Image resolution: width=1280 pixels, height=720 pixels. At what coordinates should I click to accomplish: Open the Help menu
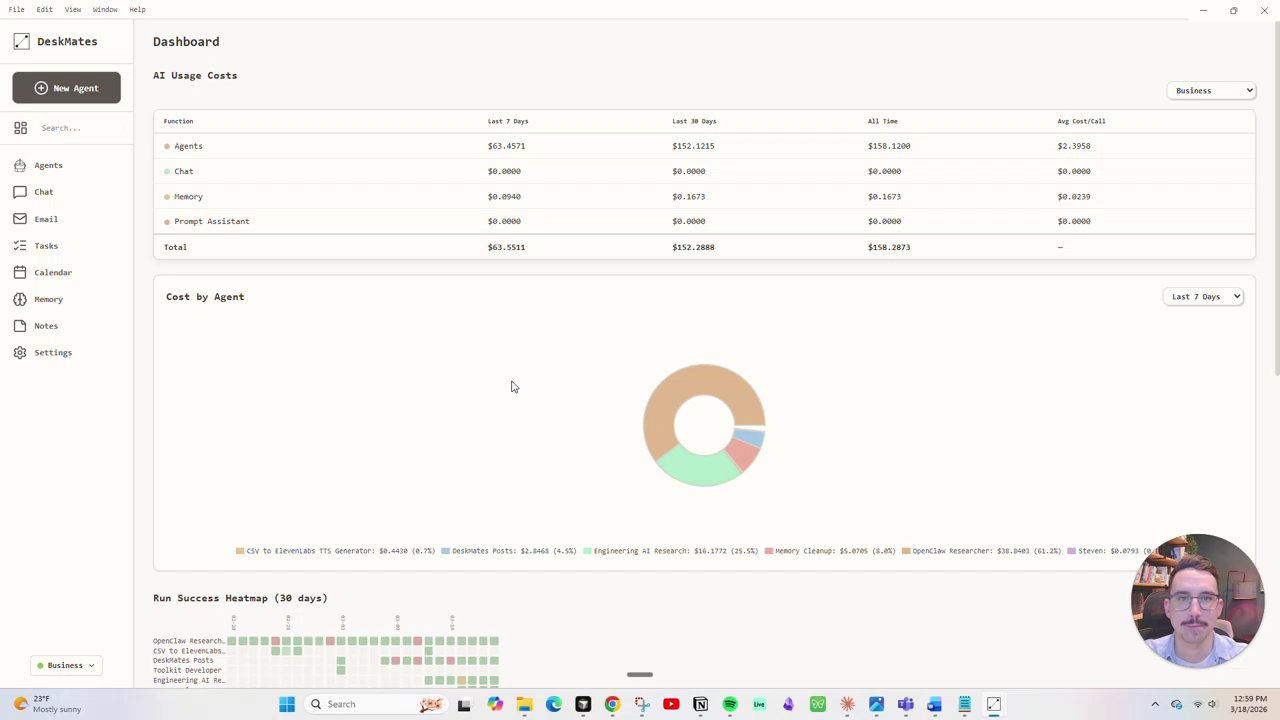137,10
